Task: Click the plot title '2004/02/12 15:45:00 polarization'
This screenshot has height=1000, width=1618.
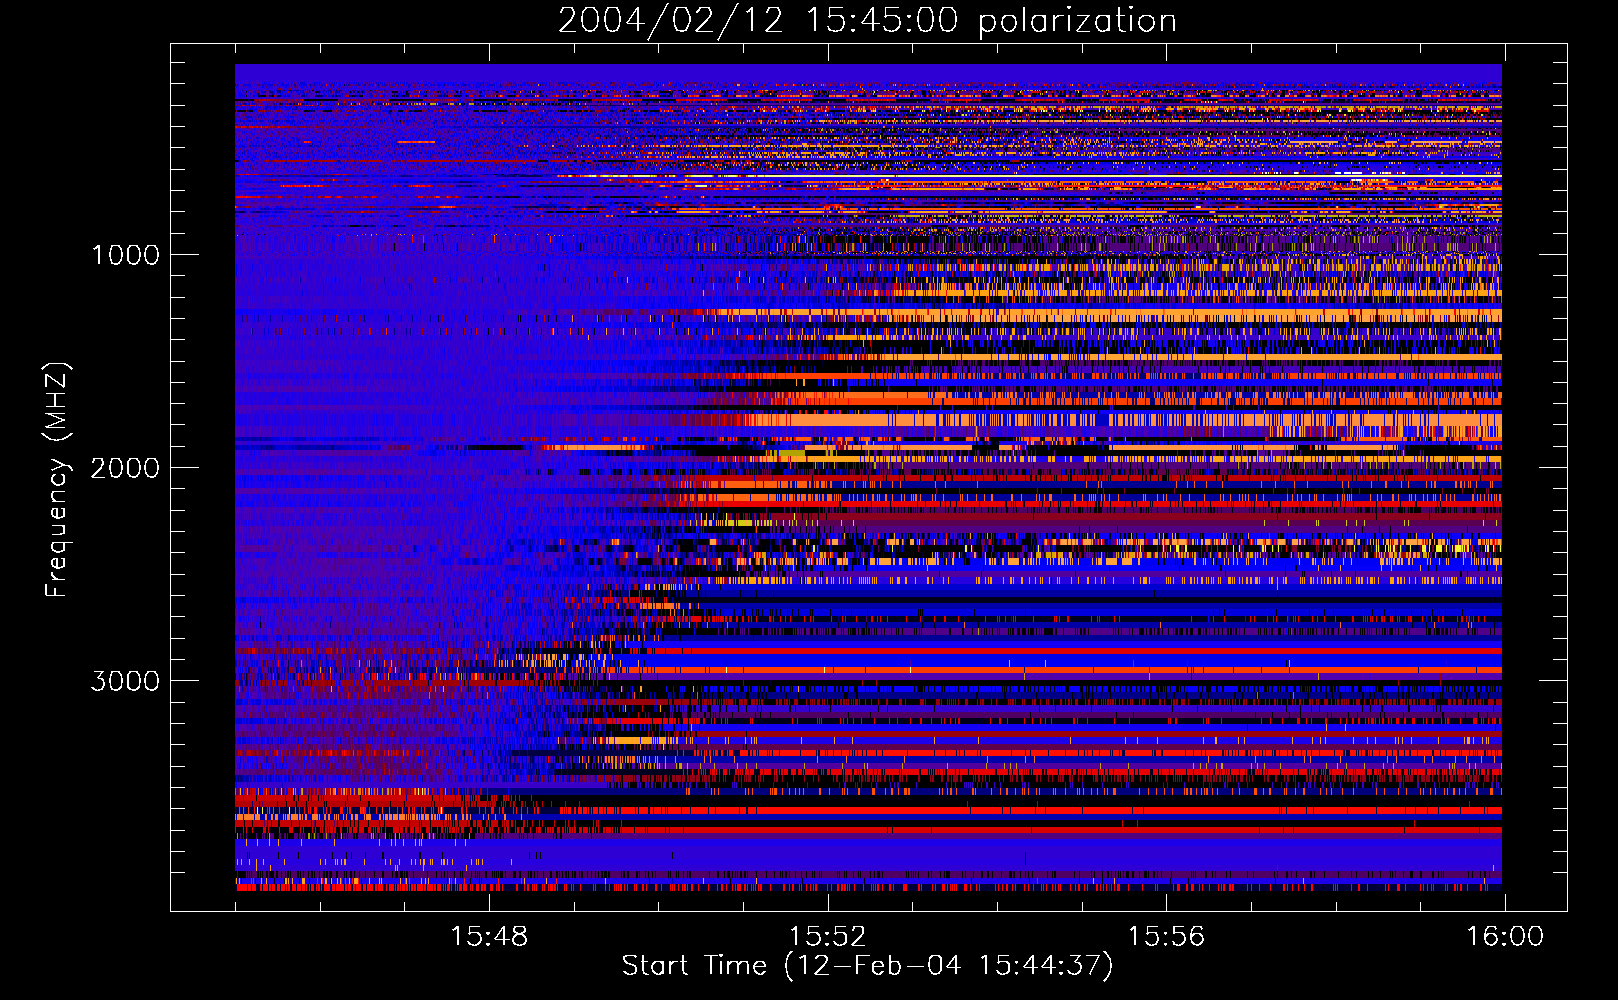Action: (x=867, y=21)
